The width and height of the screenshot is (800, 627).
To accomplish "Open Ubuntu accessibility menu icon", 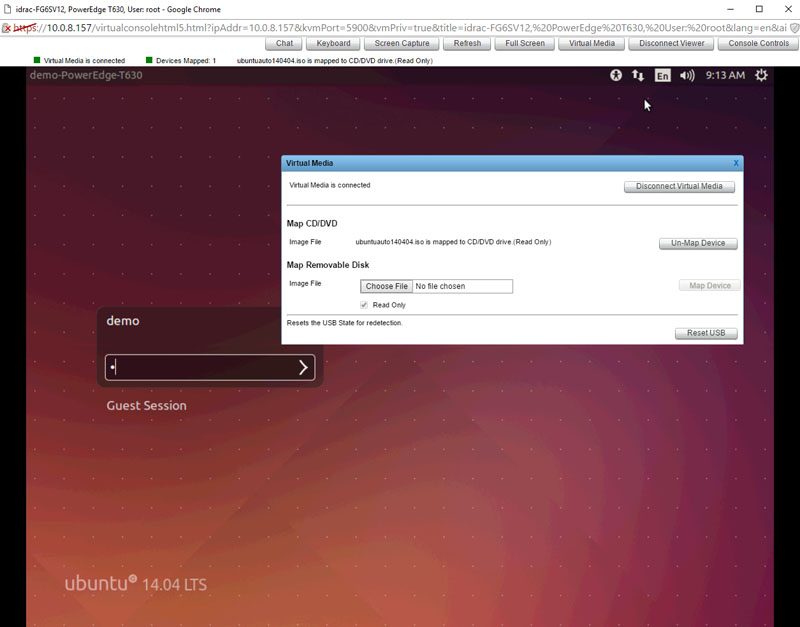I will click(616, 76).
